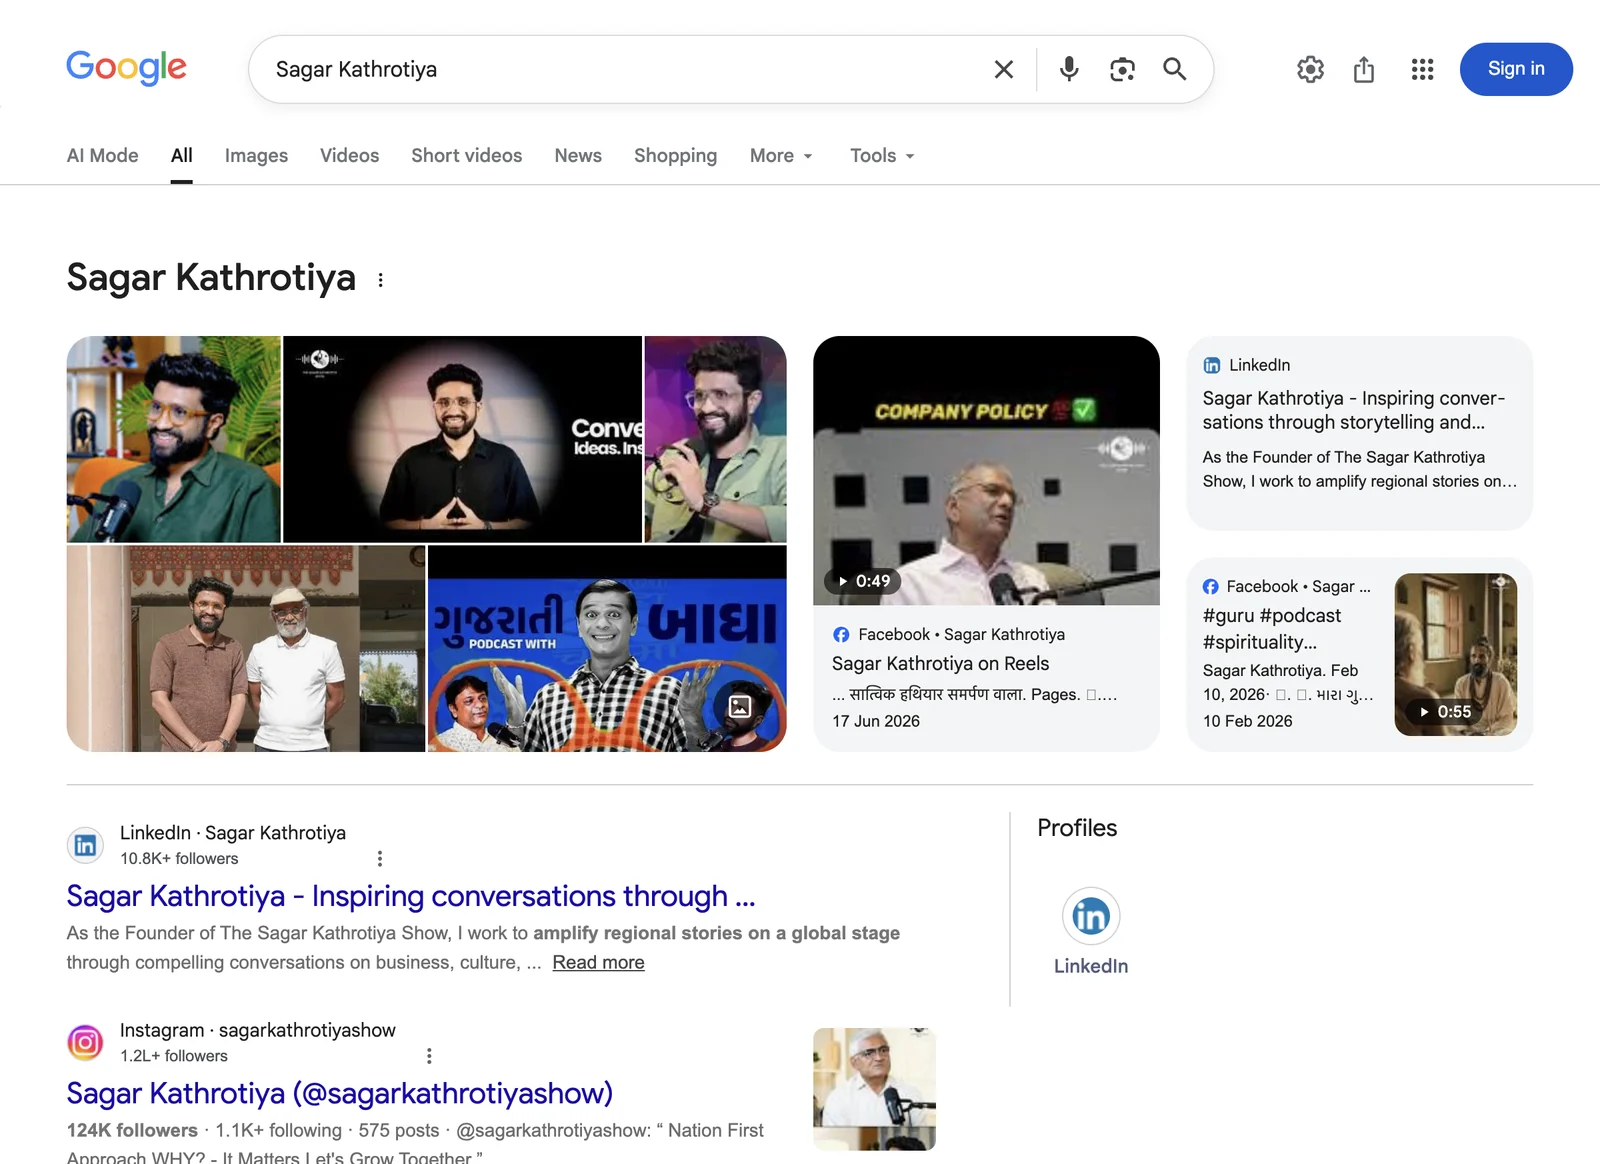Image resolution: width=1600 pixels, height=1164 pixels.
Task: Open photo of man in green shirt
Action: [x=173, y=439]
